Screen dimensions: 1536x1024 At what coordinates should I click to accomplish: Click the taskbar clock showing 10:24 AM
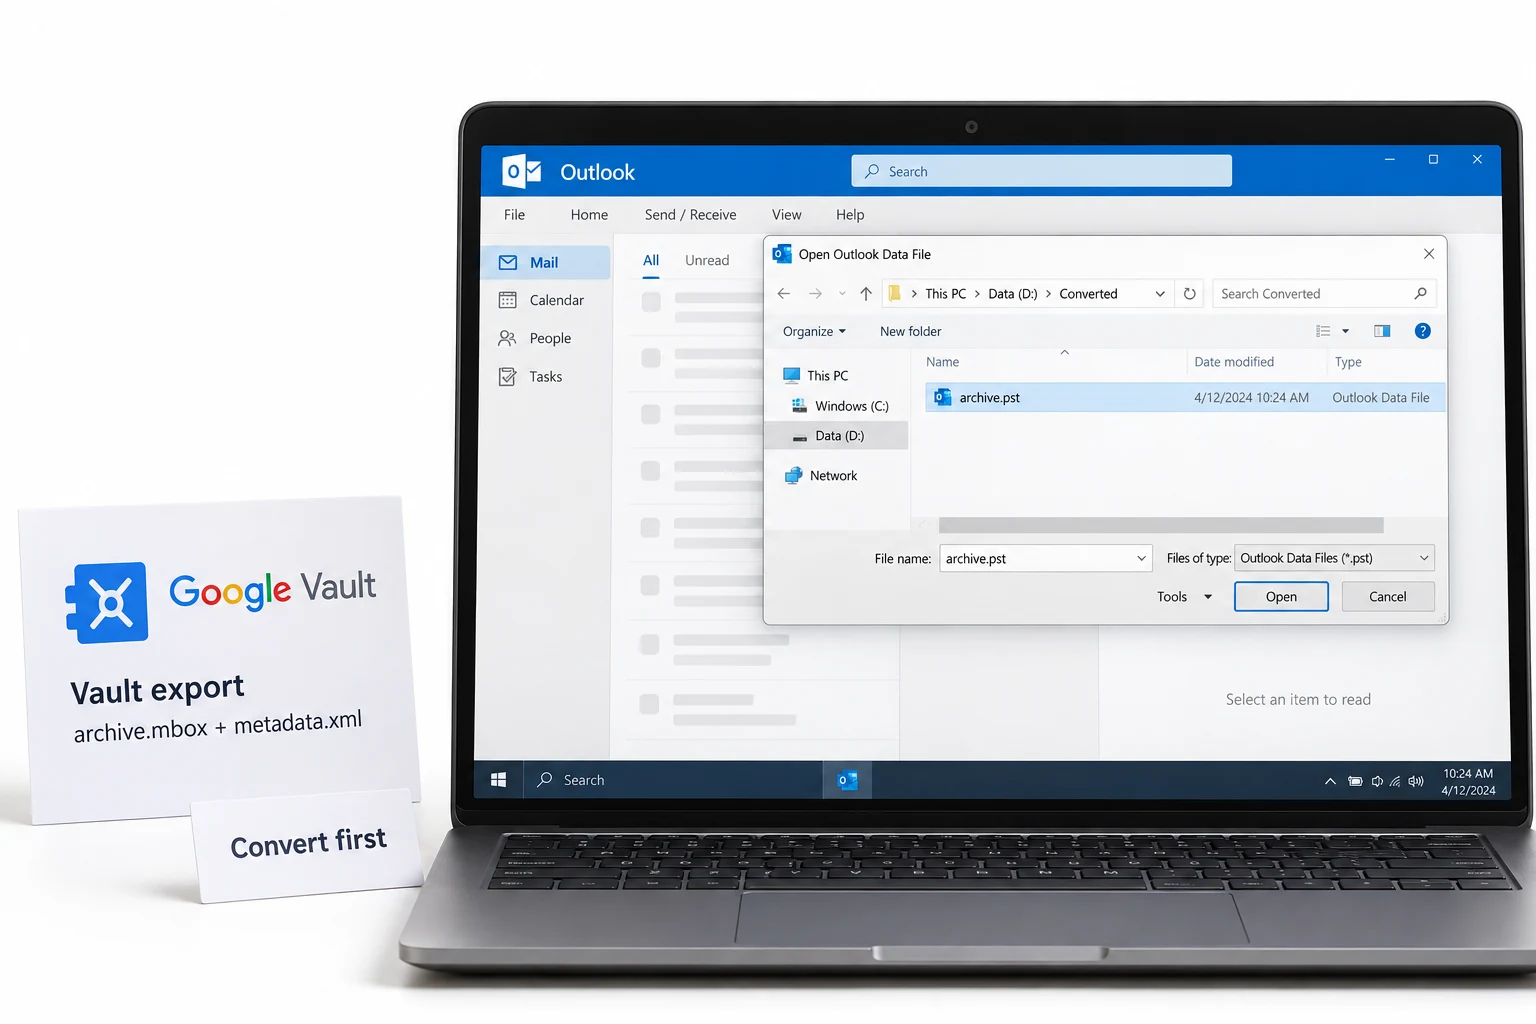pos(1468,782)
